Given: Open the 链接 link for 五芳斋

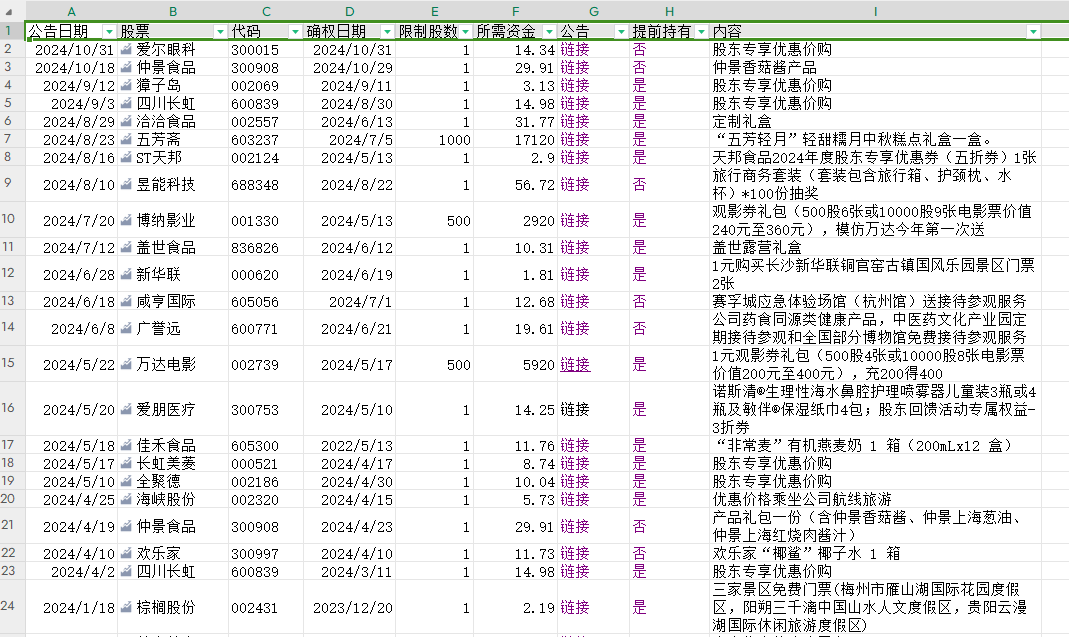Looking at the screenshot, I should click(x=575, y=139).
